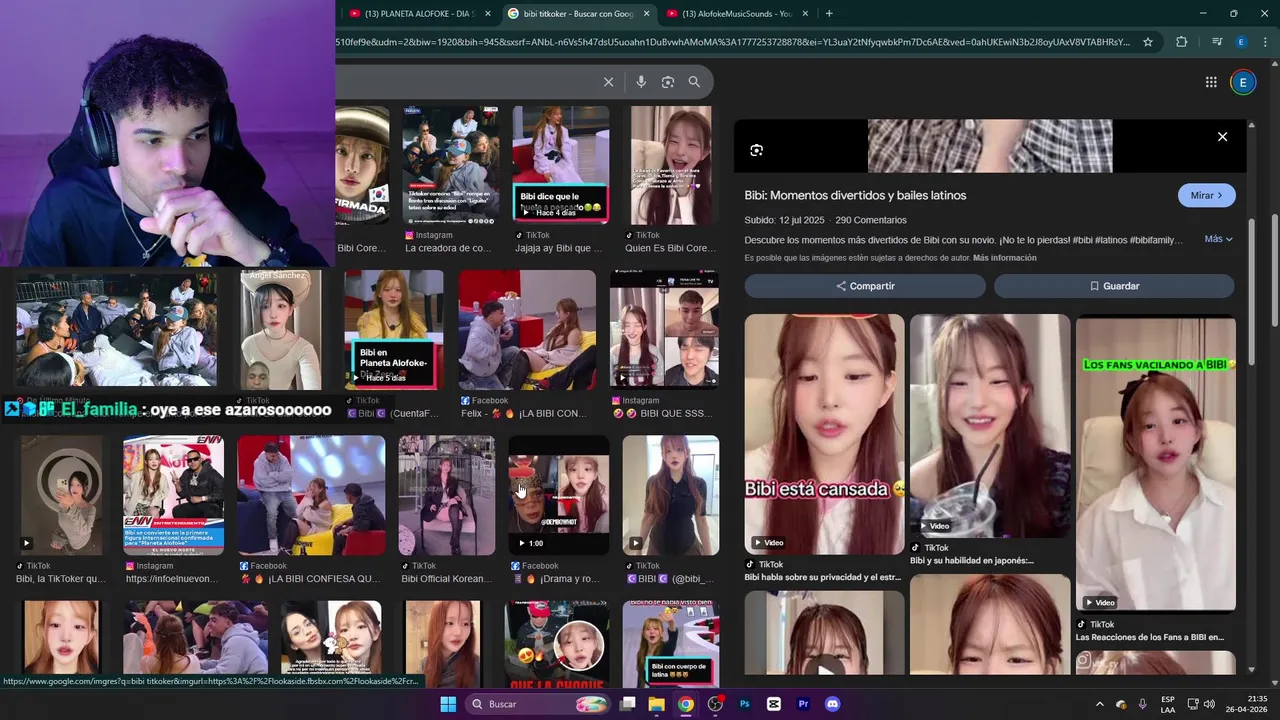Open the Chrome profile icon in toolbar
Screen dimensions: 1280x720
(x=1241, y=42)
